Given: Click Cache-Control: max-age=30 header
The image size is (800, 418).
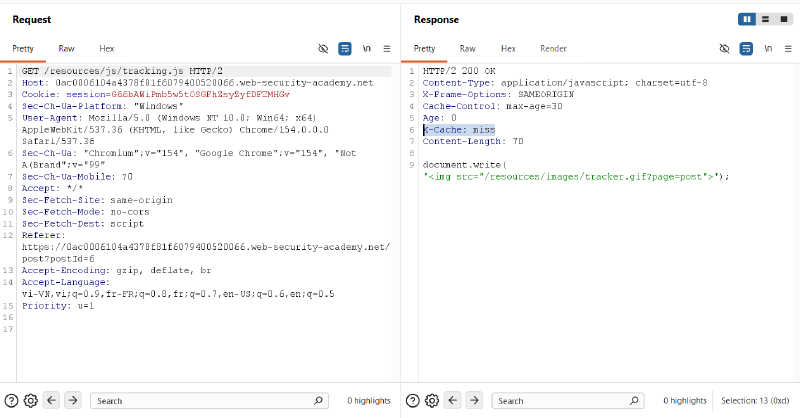Looking at the screenshot, I should (x=492, y=106).
